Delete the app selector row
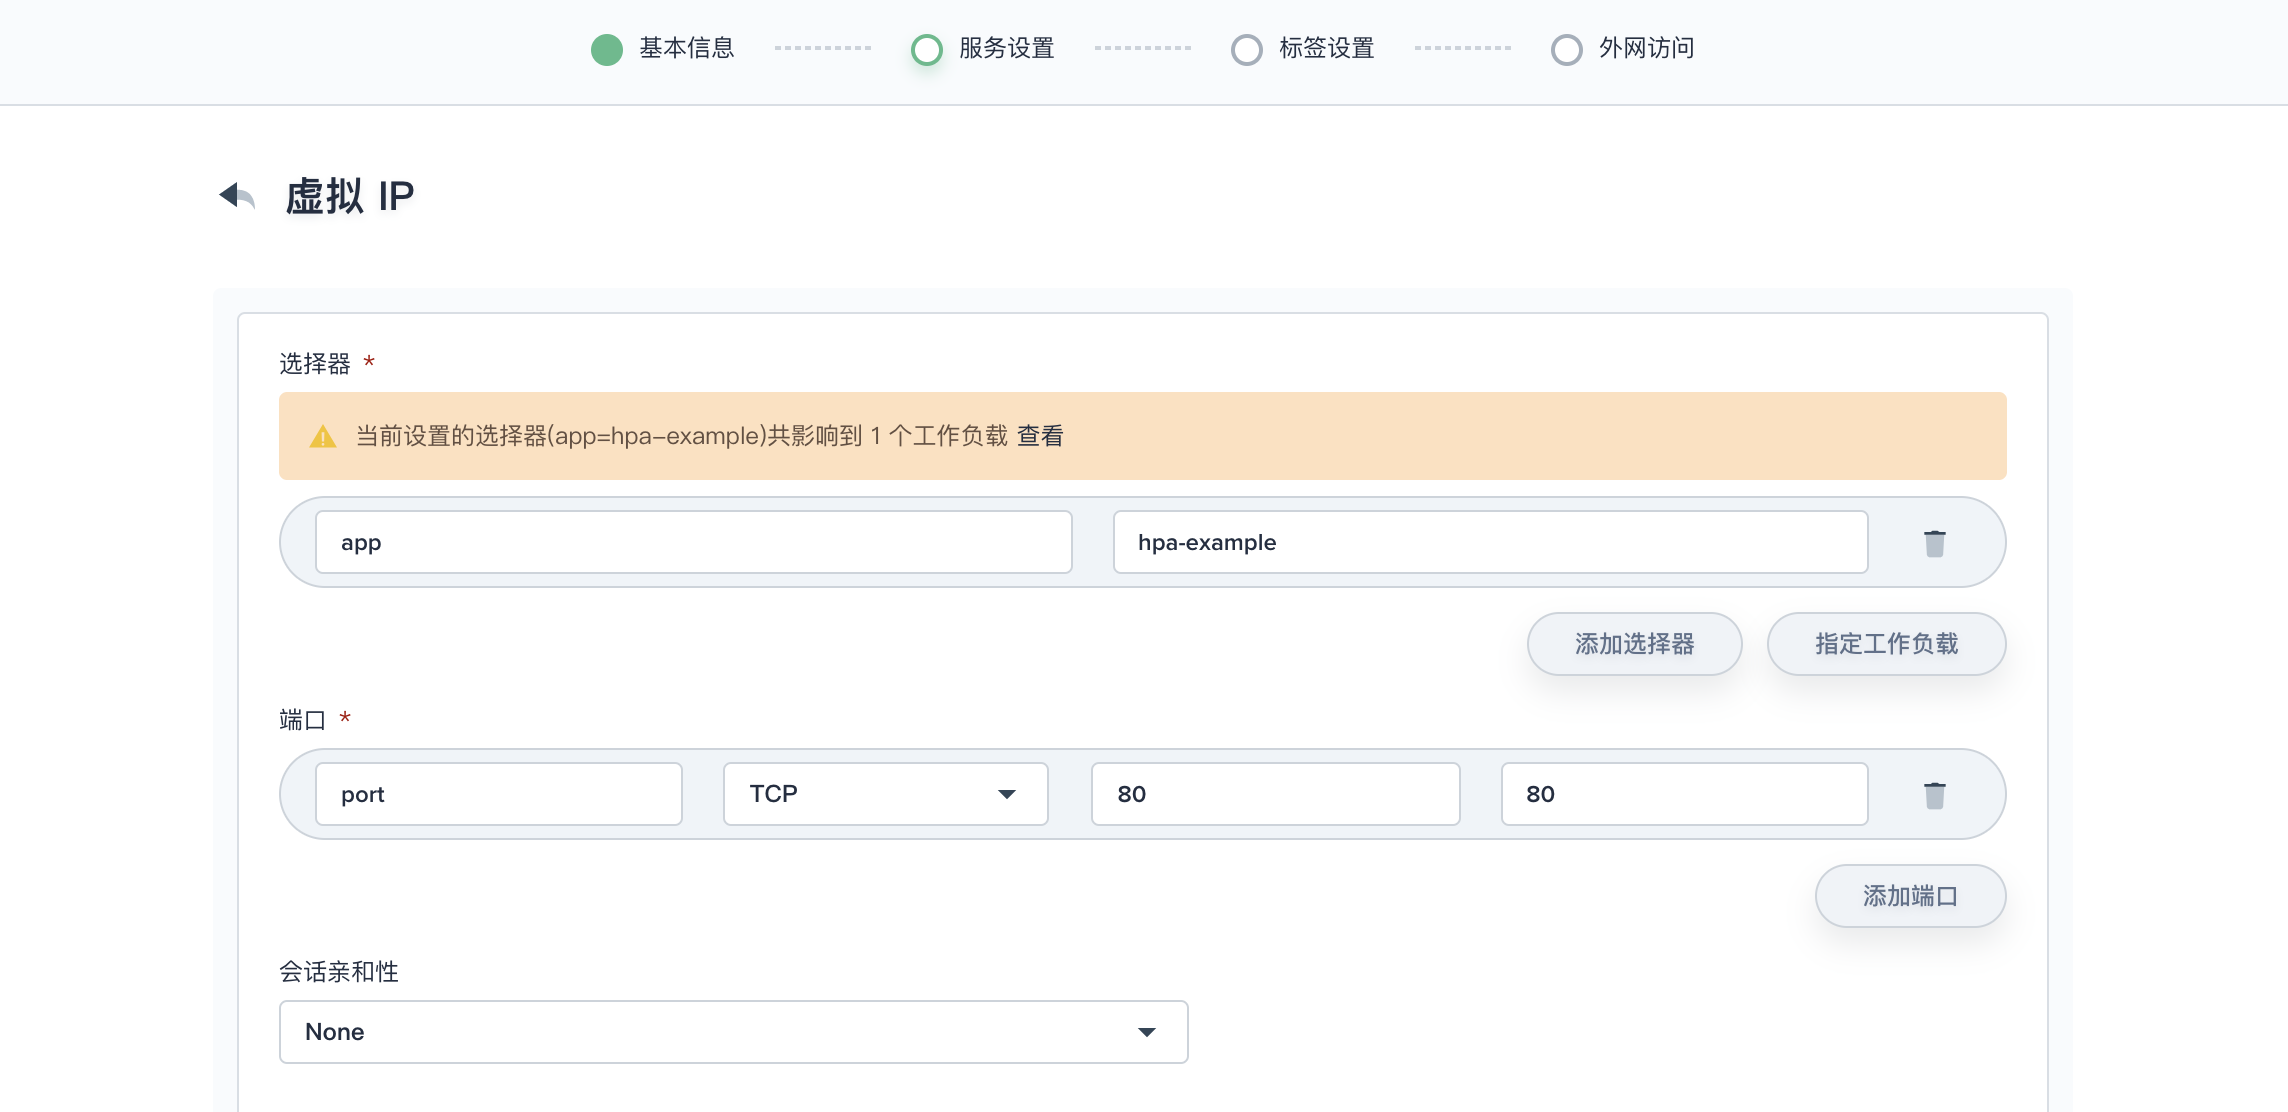The height and width of the screenshot is (1112, 2288). click(x=1934, y=543)
